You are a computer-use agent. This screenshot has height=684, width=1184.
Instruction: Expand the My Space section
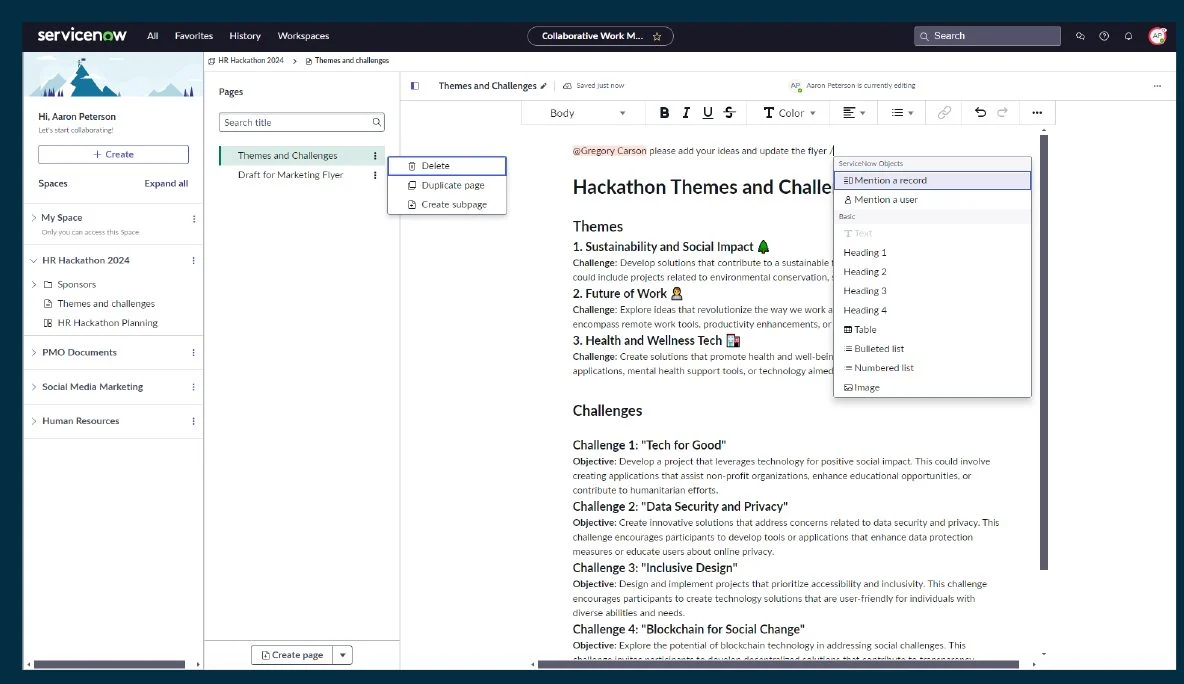click(34, 217)
